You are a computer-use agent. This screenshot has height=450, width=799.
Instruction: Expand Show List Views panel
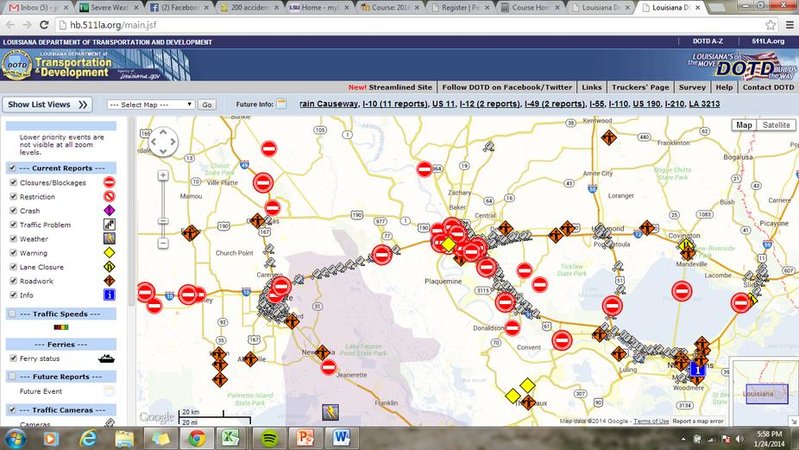coord(47,104)
